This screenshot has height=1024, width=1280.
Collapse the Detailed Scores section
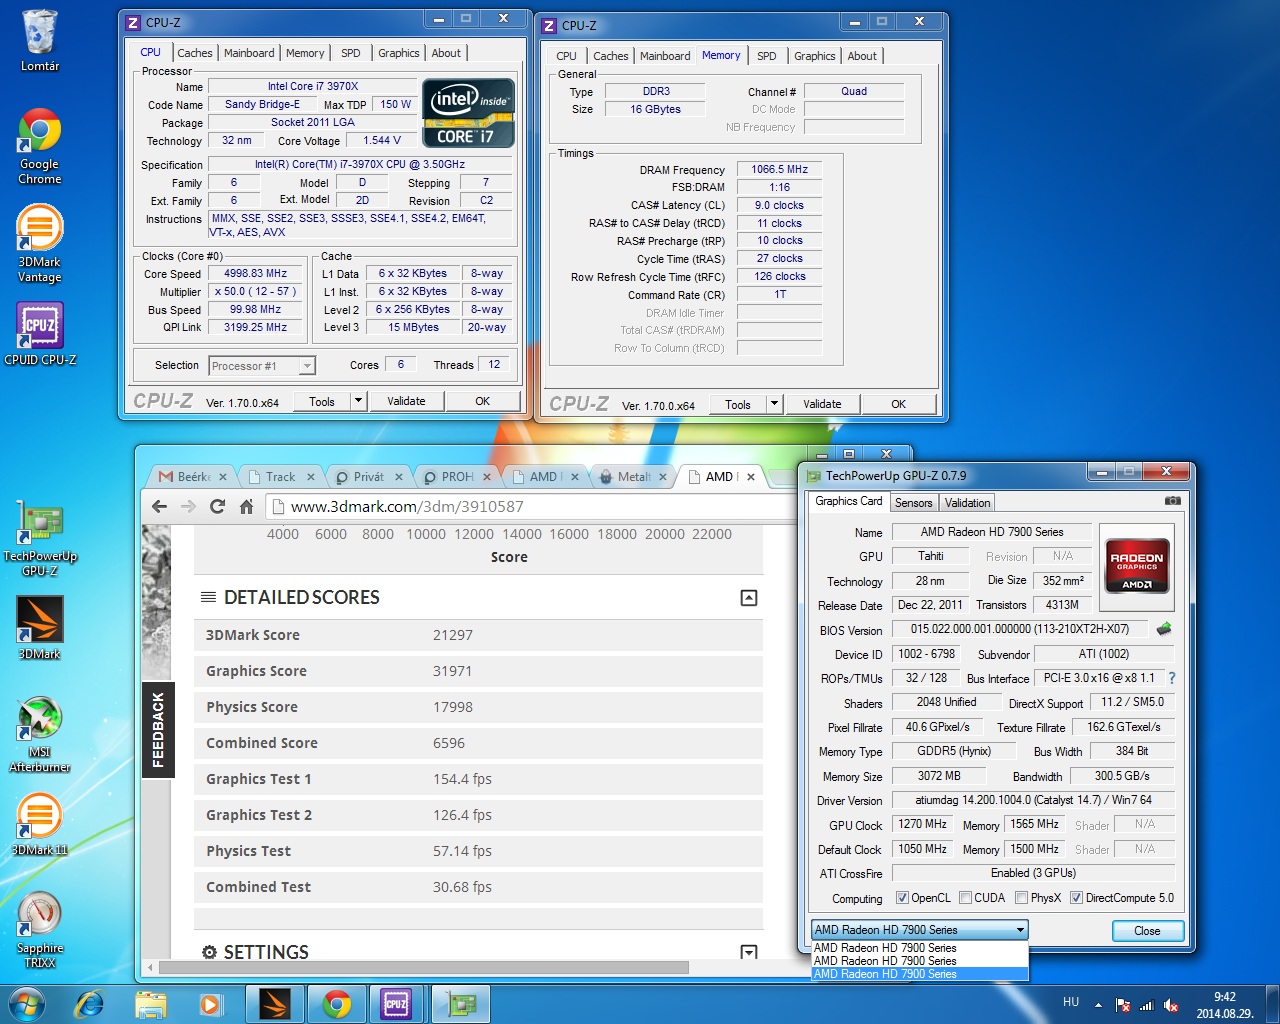coord(749,598)
